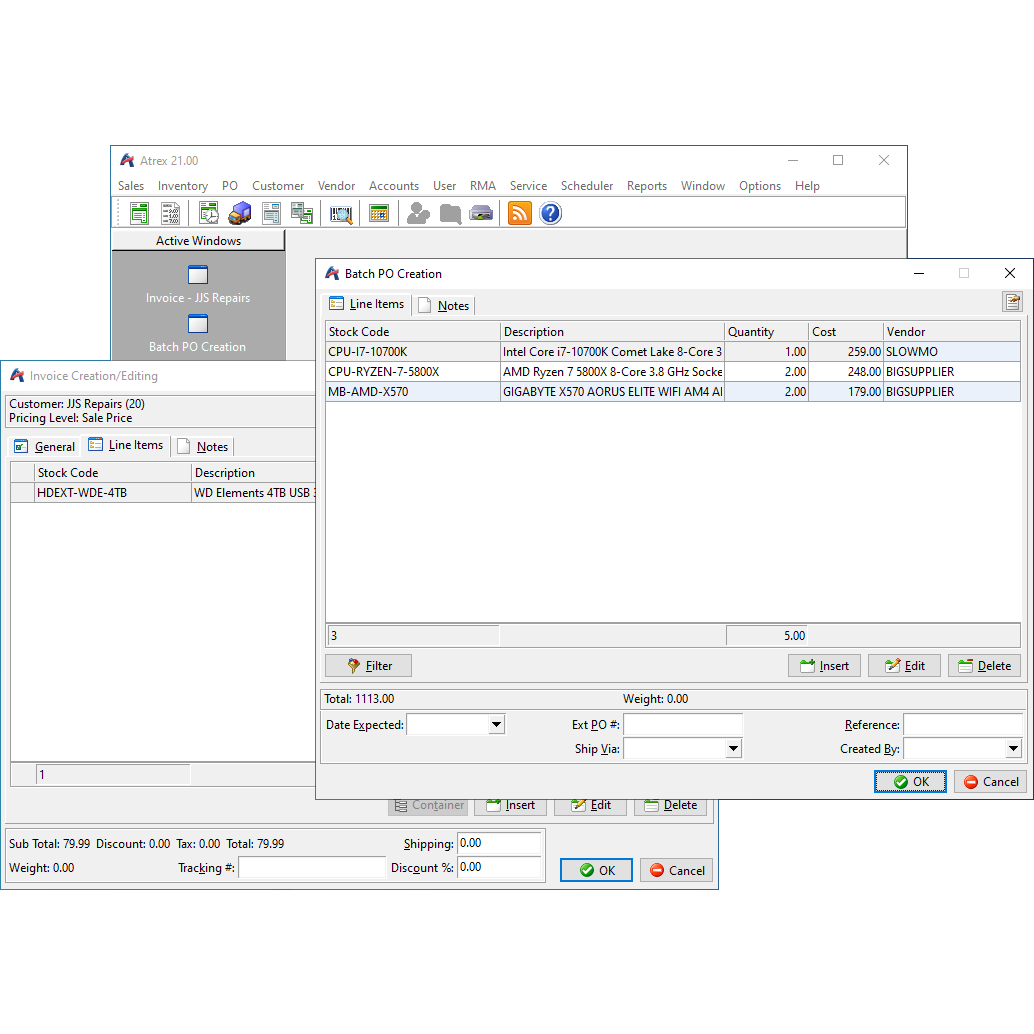1034x1034 pixels.
Task: Click the Discount % field
Action: click(x=499, y=867)
